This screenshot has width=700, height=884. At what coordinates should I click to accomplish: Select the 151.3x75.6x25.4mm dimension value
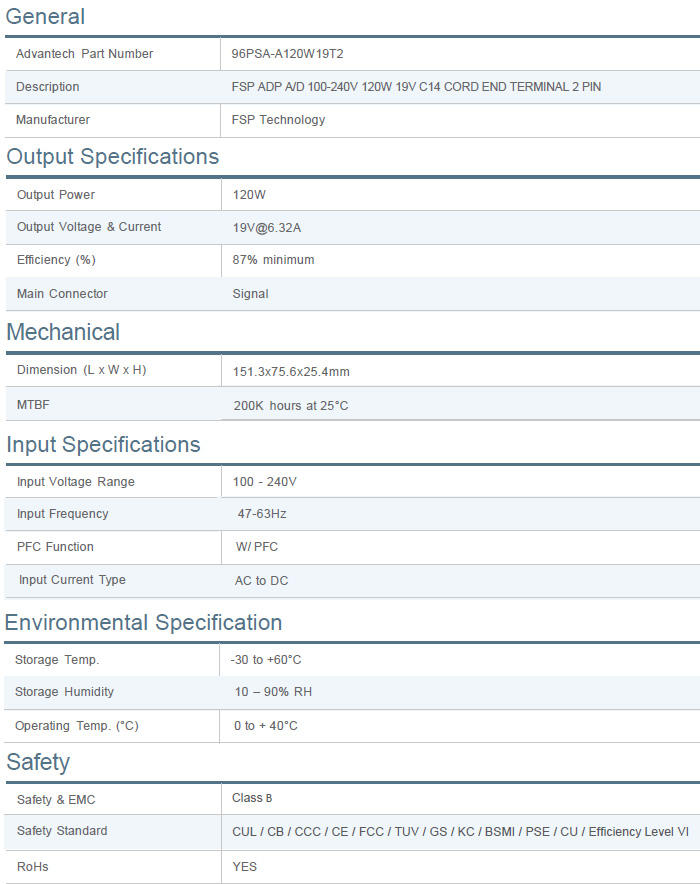pos(291,372)
